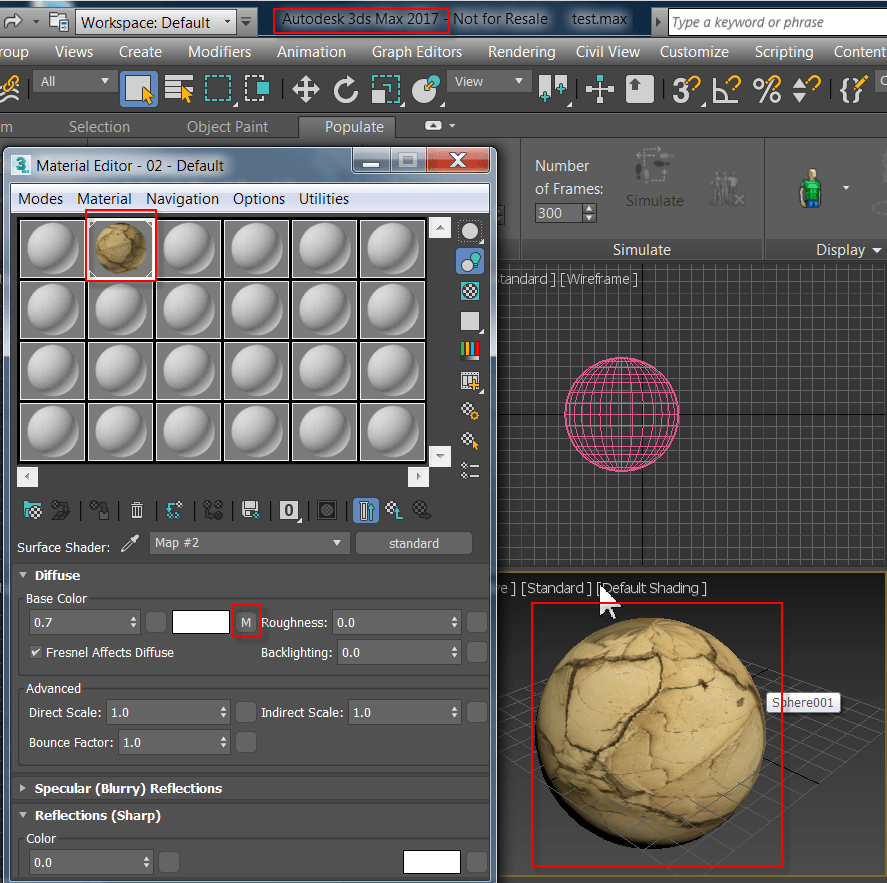Select the Move transform tool
This screenshot has height=883, width=887.
[305, 90]
